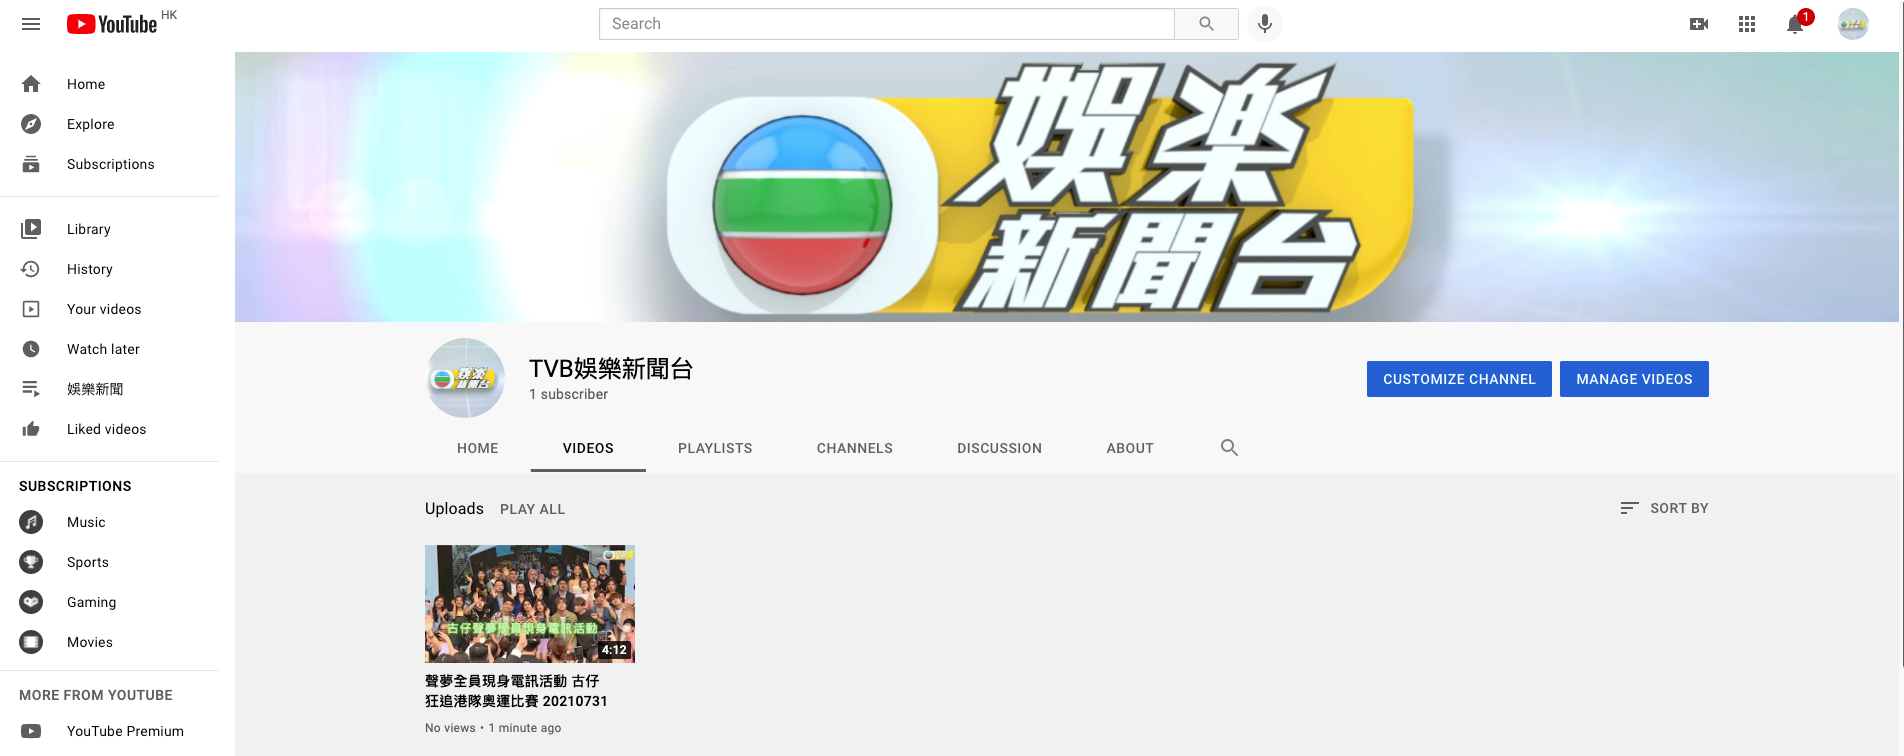Click the Subscriptions icon in sidebar
Image resolution: width=1904 pixels, height=756 pixels.
coord(31,164)
